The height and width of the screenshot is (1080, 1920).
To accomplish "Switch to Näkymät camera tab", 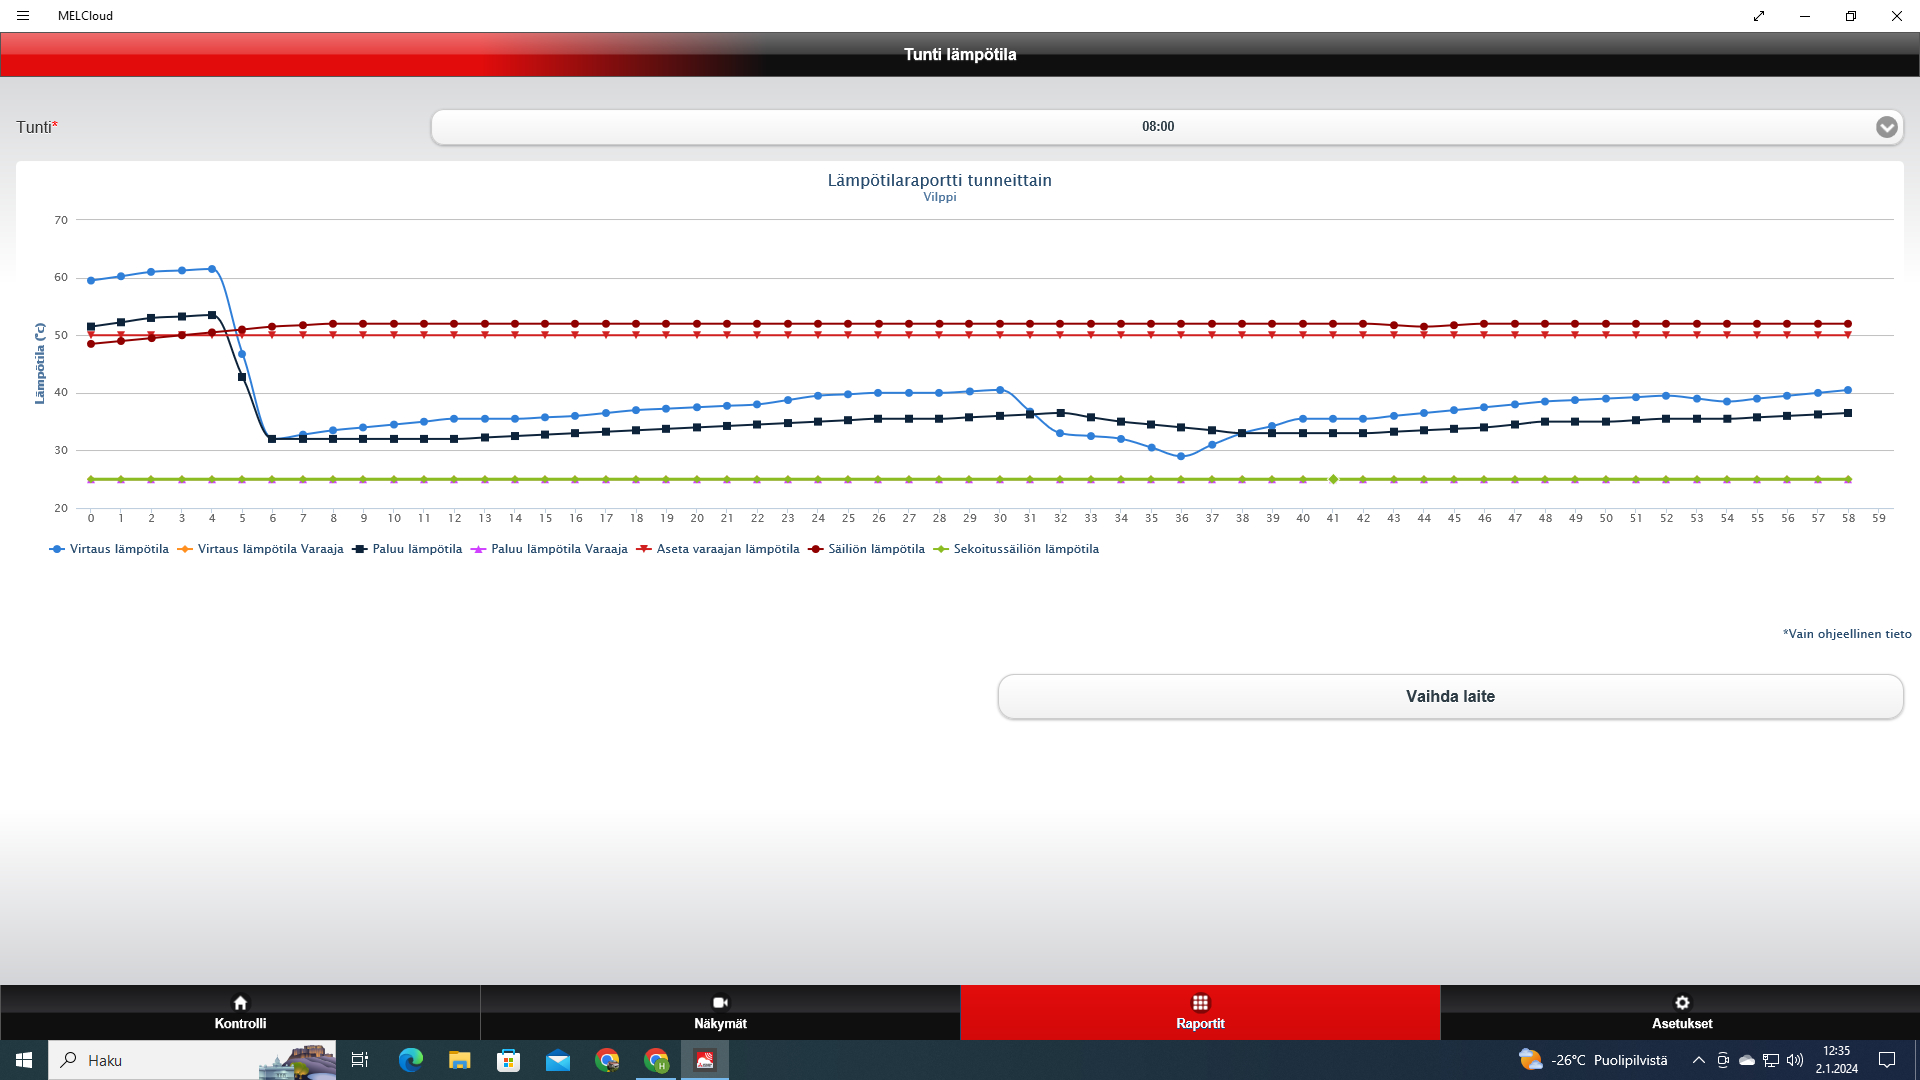I will pos(720,1012).
